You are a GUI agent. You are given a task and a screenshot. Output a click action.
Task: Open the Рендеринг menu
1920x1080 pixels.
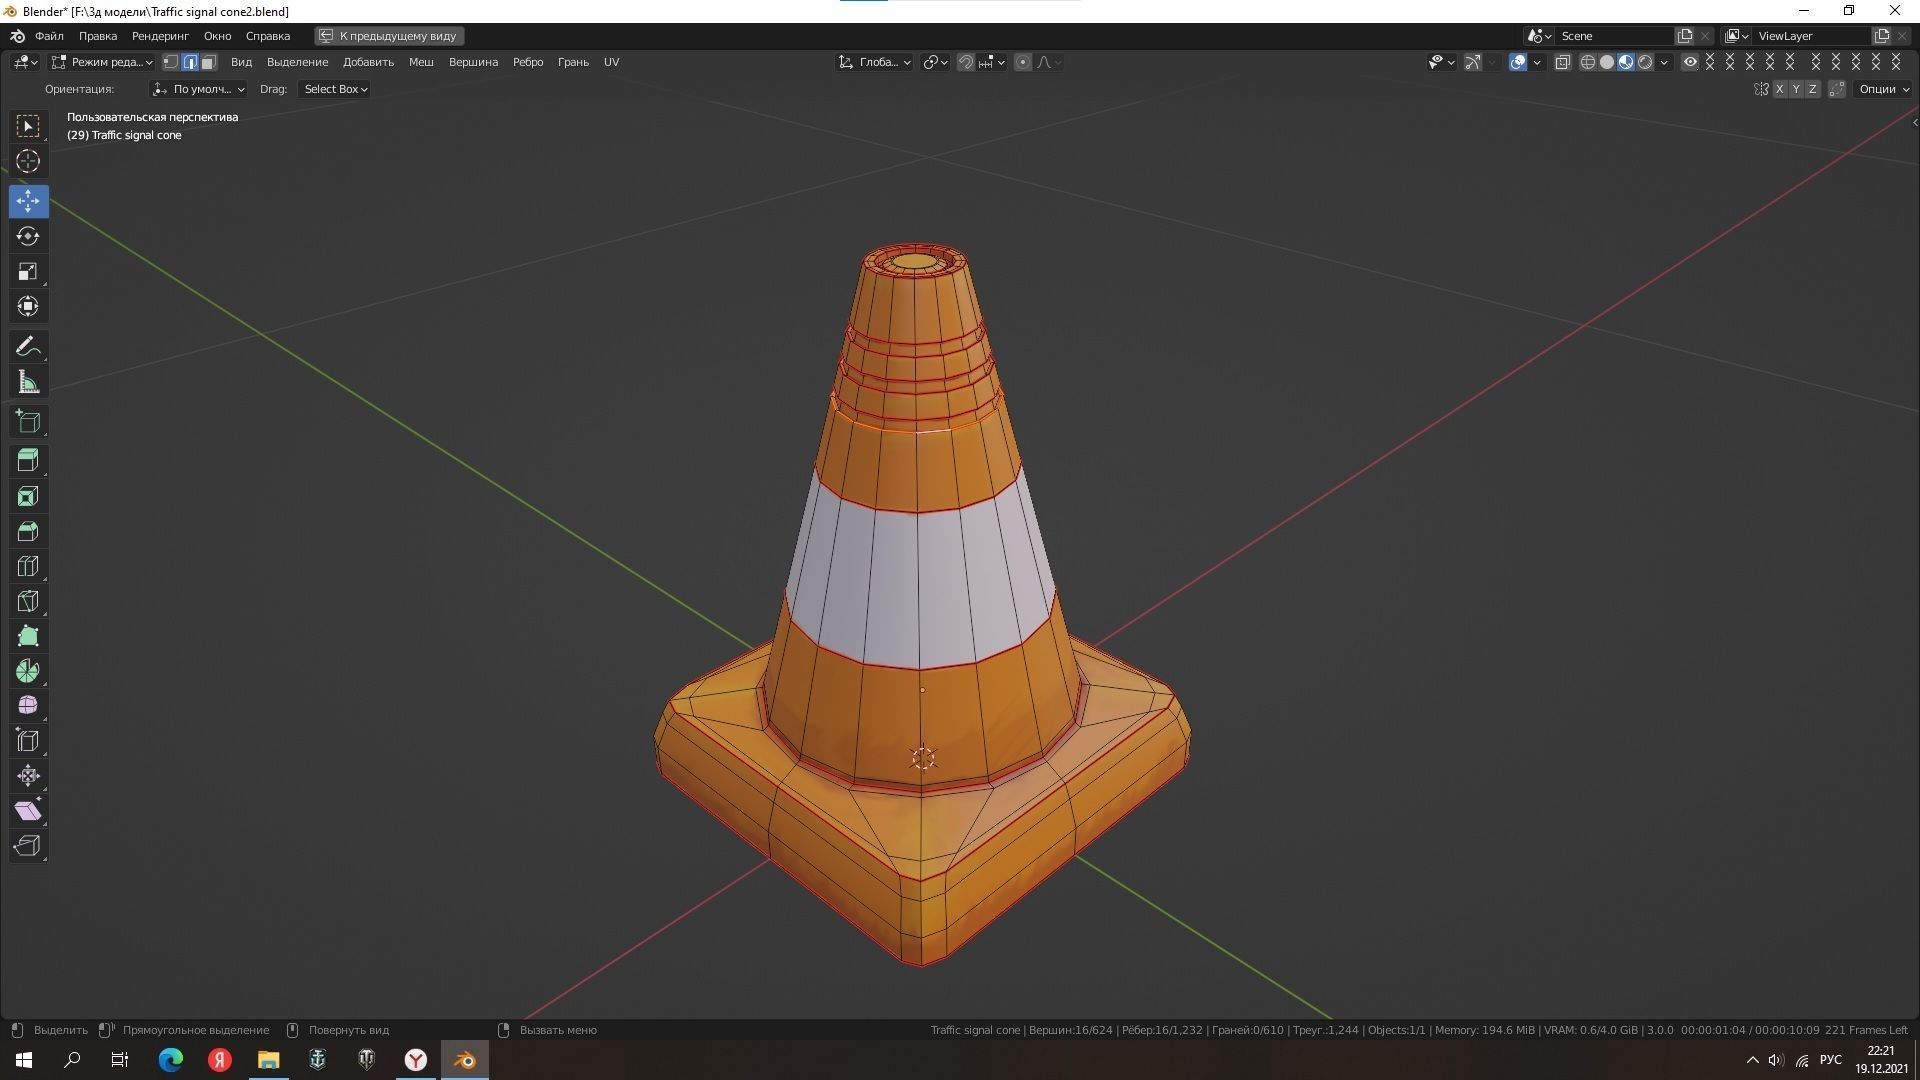(160, 36)
